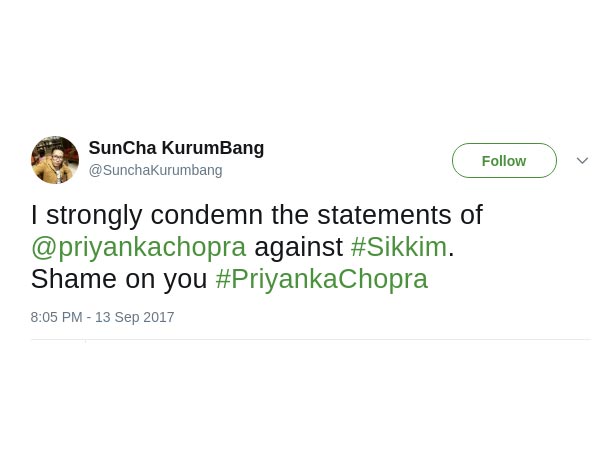Click the divider line below the timestamp

click(310, 340)
